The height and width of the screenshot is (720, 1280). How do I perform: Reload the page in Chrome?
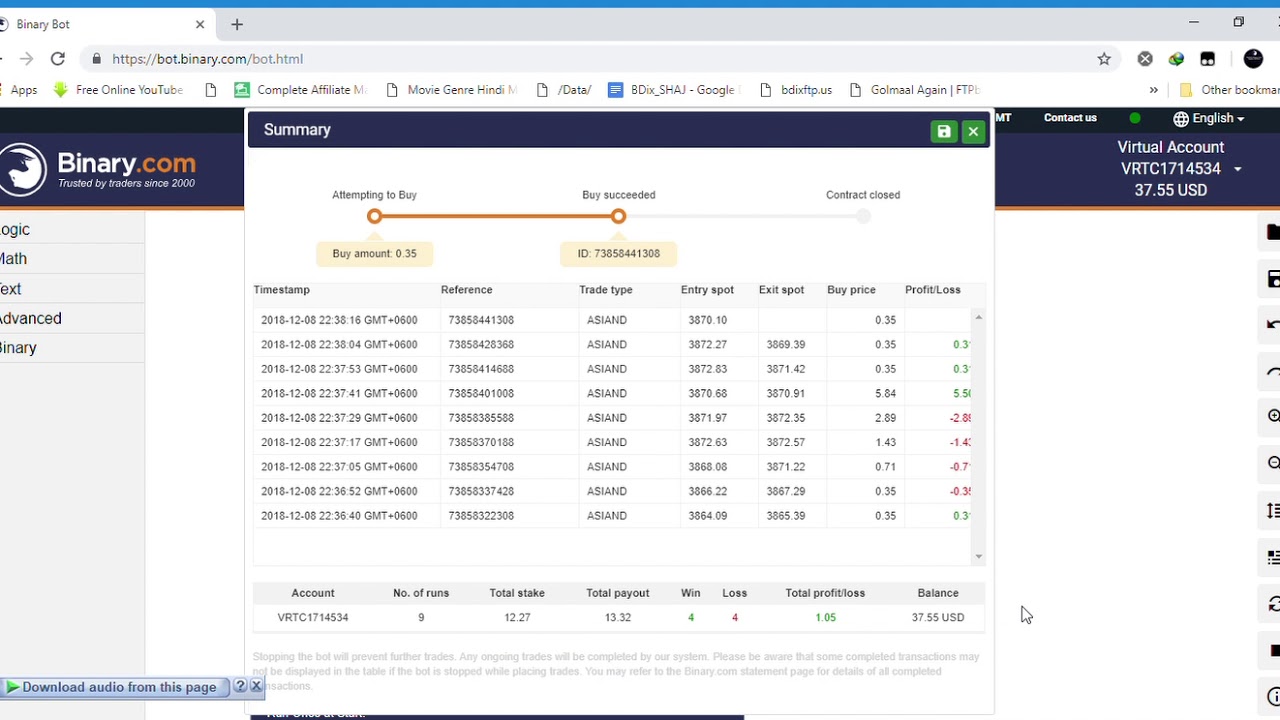pos(58,59)
